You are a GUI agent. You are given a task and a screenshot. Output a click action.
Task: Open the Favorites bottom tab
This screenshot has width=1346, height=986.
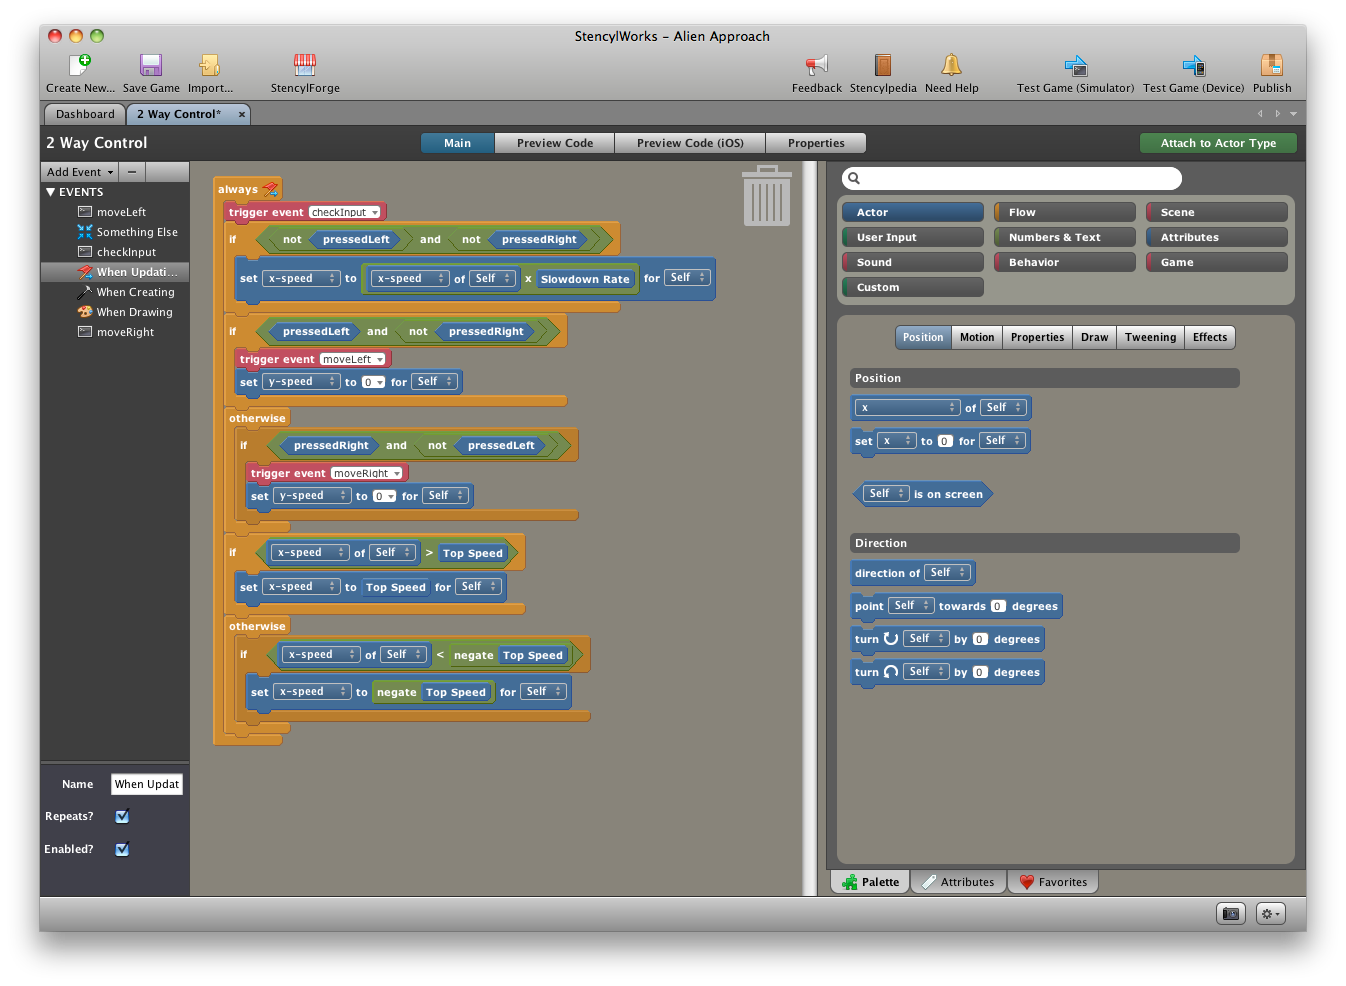tap(1053, 882)
